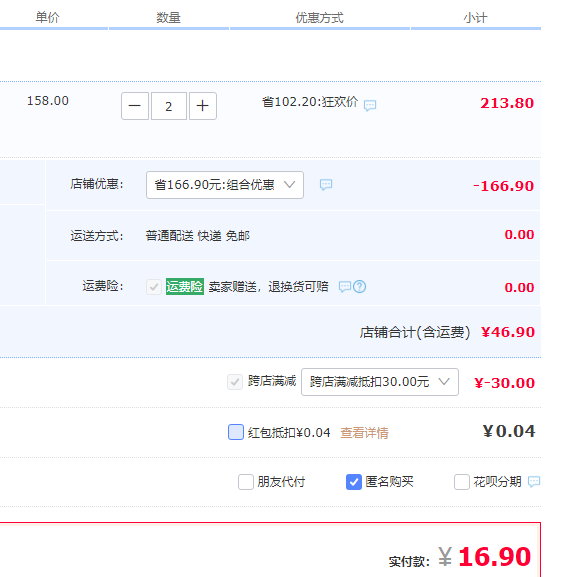Click the minus quantity button
This screenshot has height=577, width=573.
(x=135, y=106)
